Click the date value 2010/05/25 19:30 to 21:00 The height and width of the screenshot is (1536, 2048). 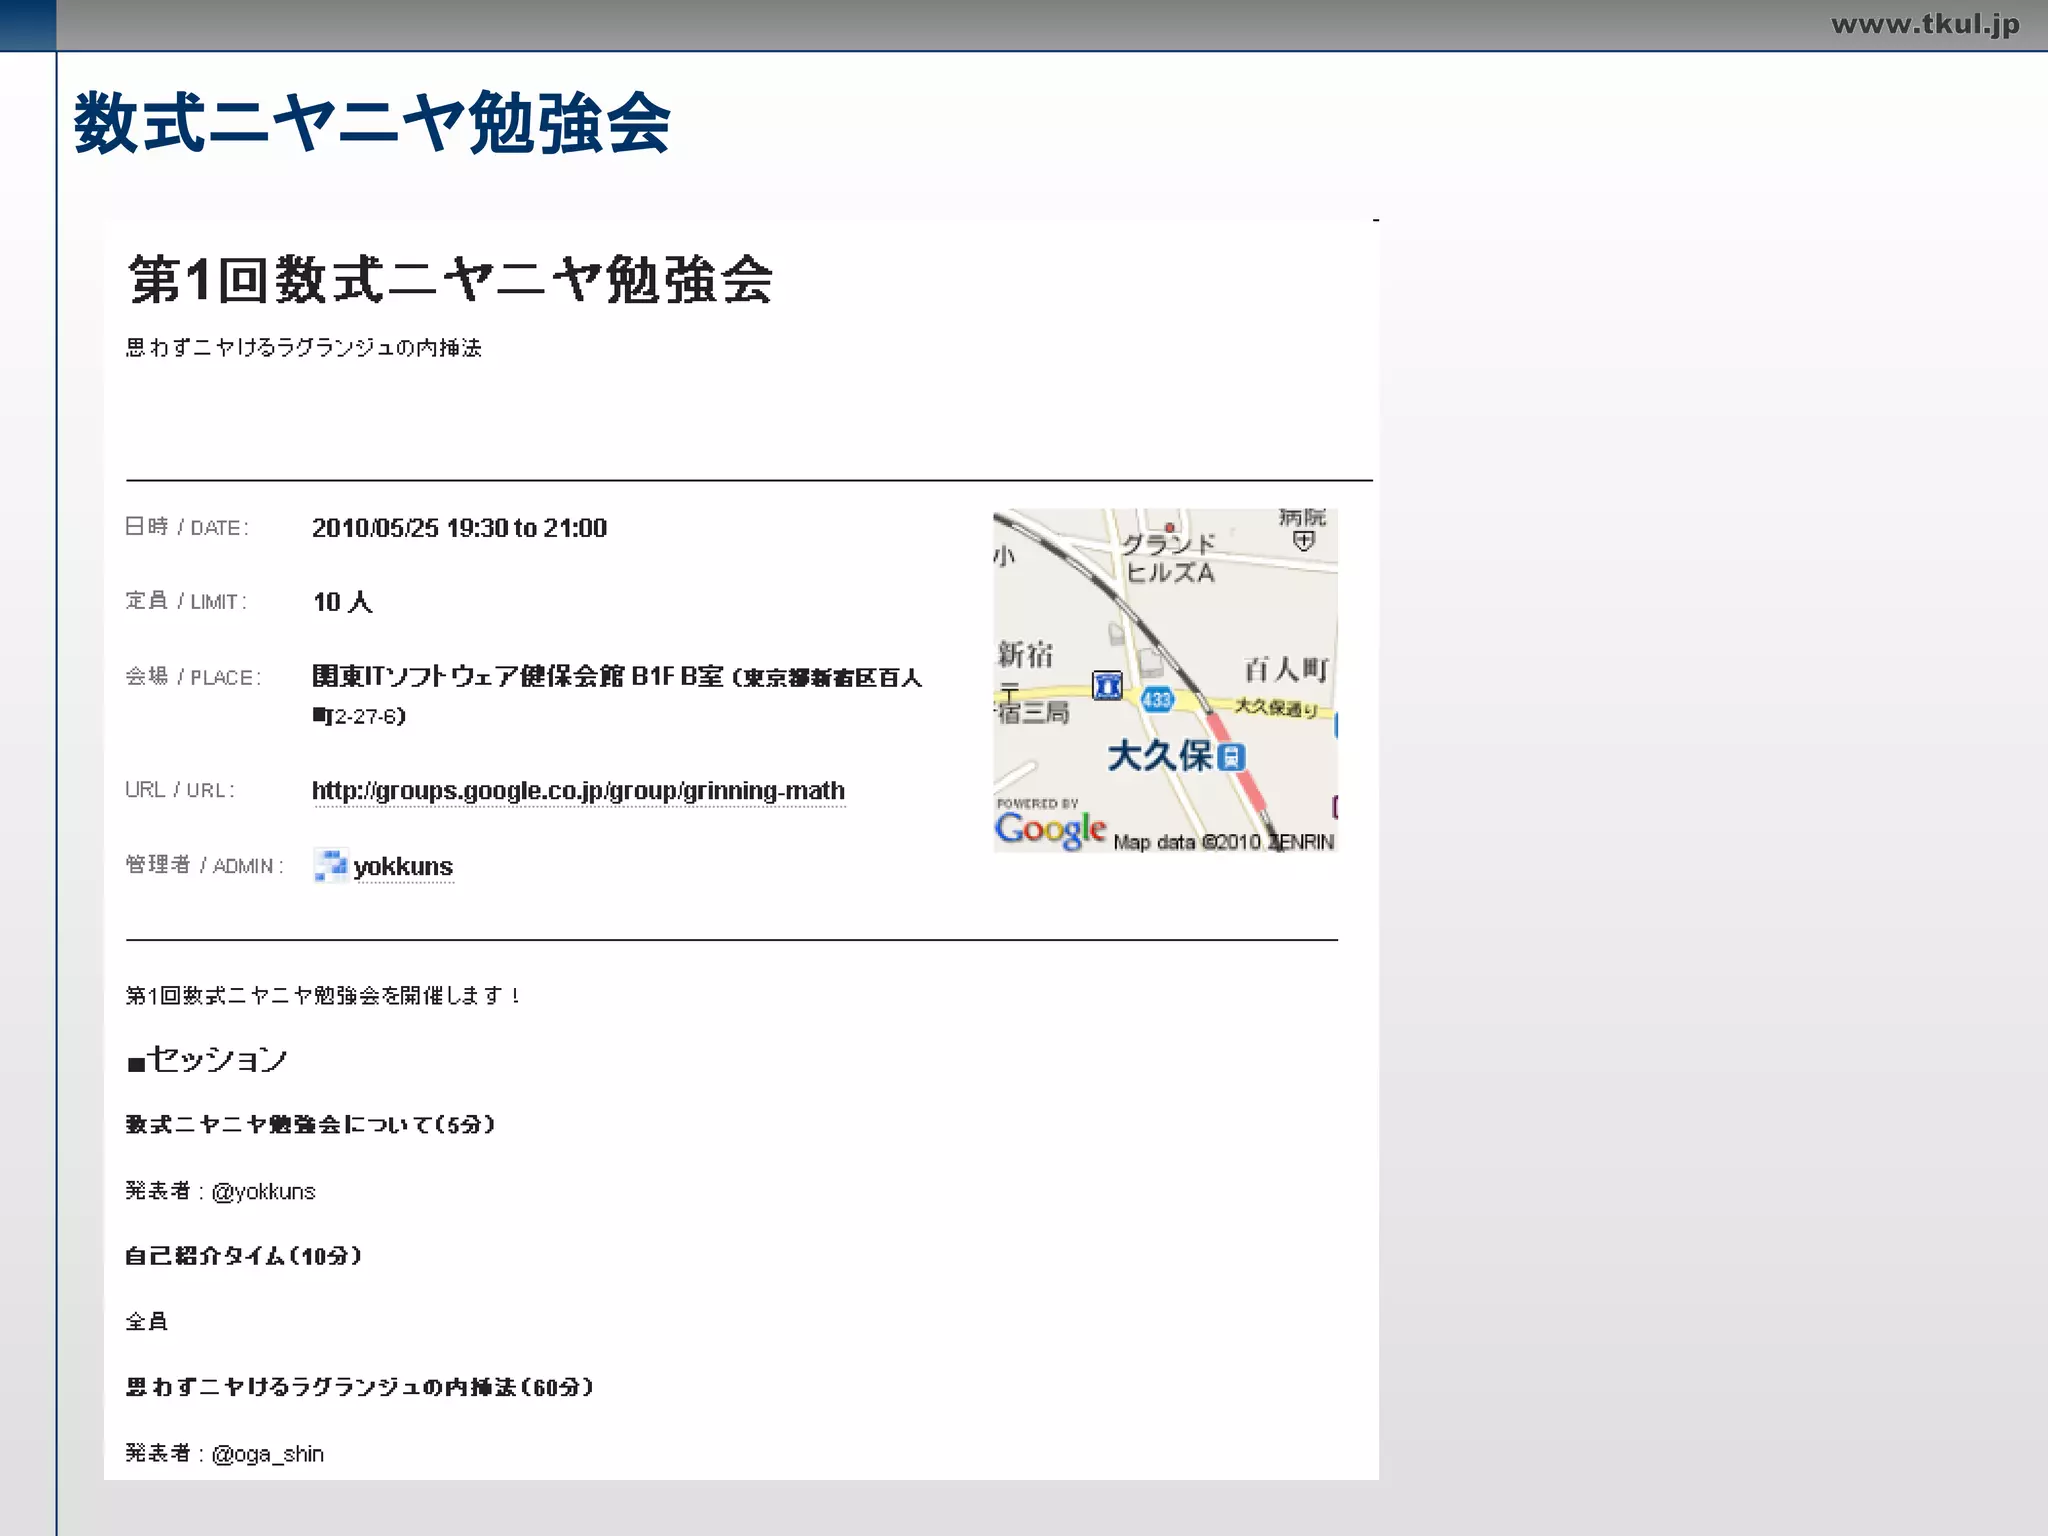459,528
